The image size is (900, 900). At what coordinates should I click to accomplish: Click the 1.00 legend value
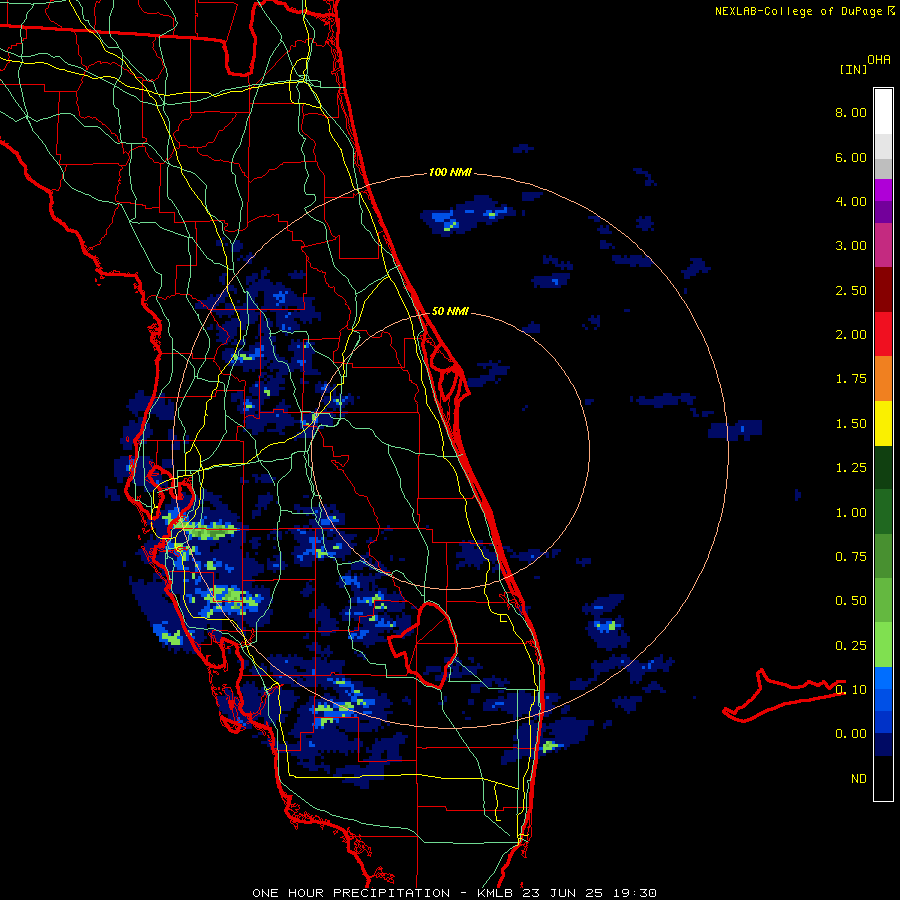coord(851,513)
